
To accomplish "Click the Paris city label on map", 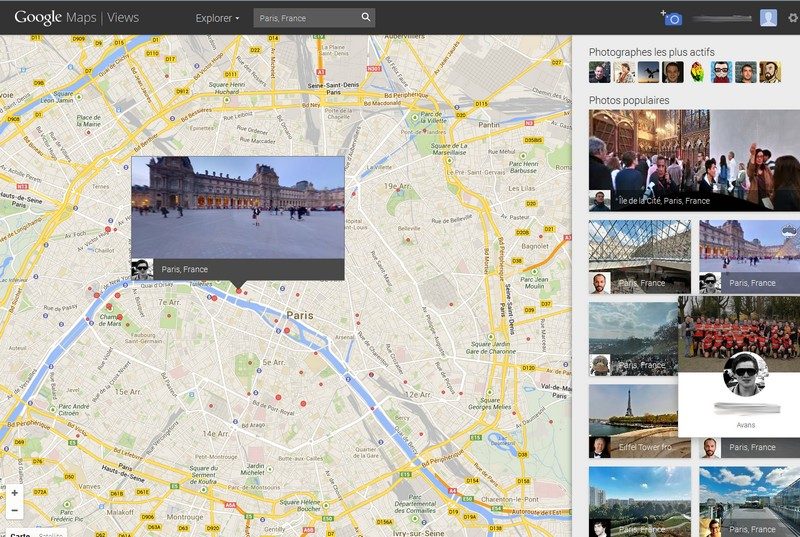I will (x=299, y=315).
